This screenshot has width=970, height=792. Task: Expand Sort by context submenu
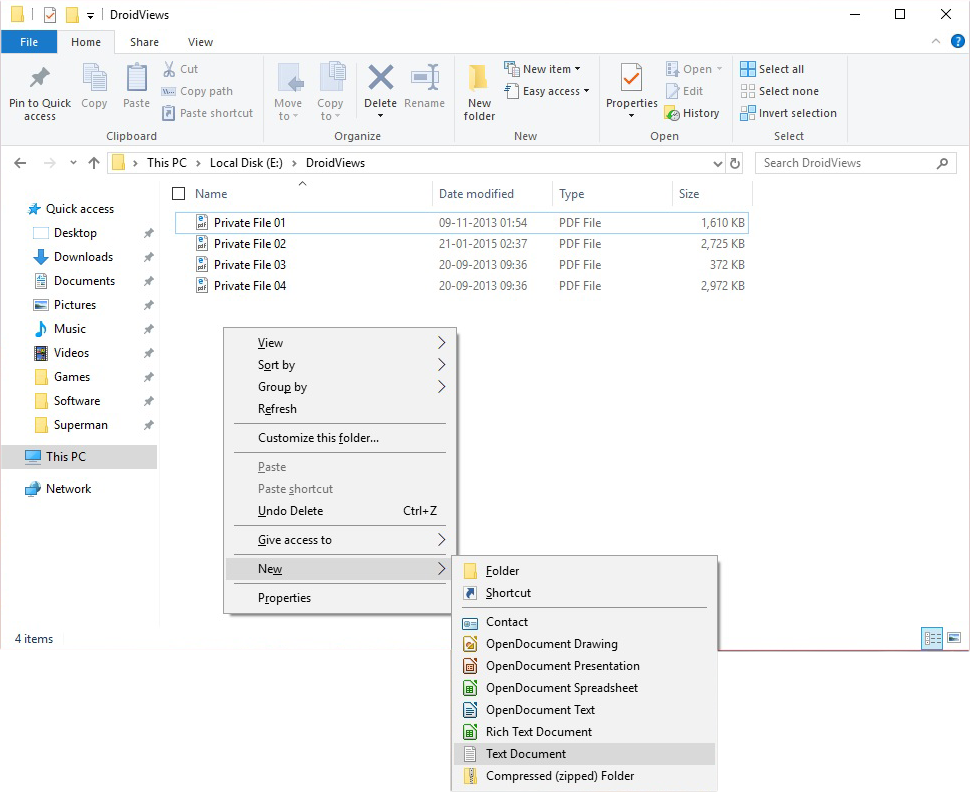point(339,365)
